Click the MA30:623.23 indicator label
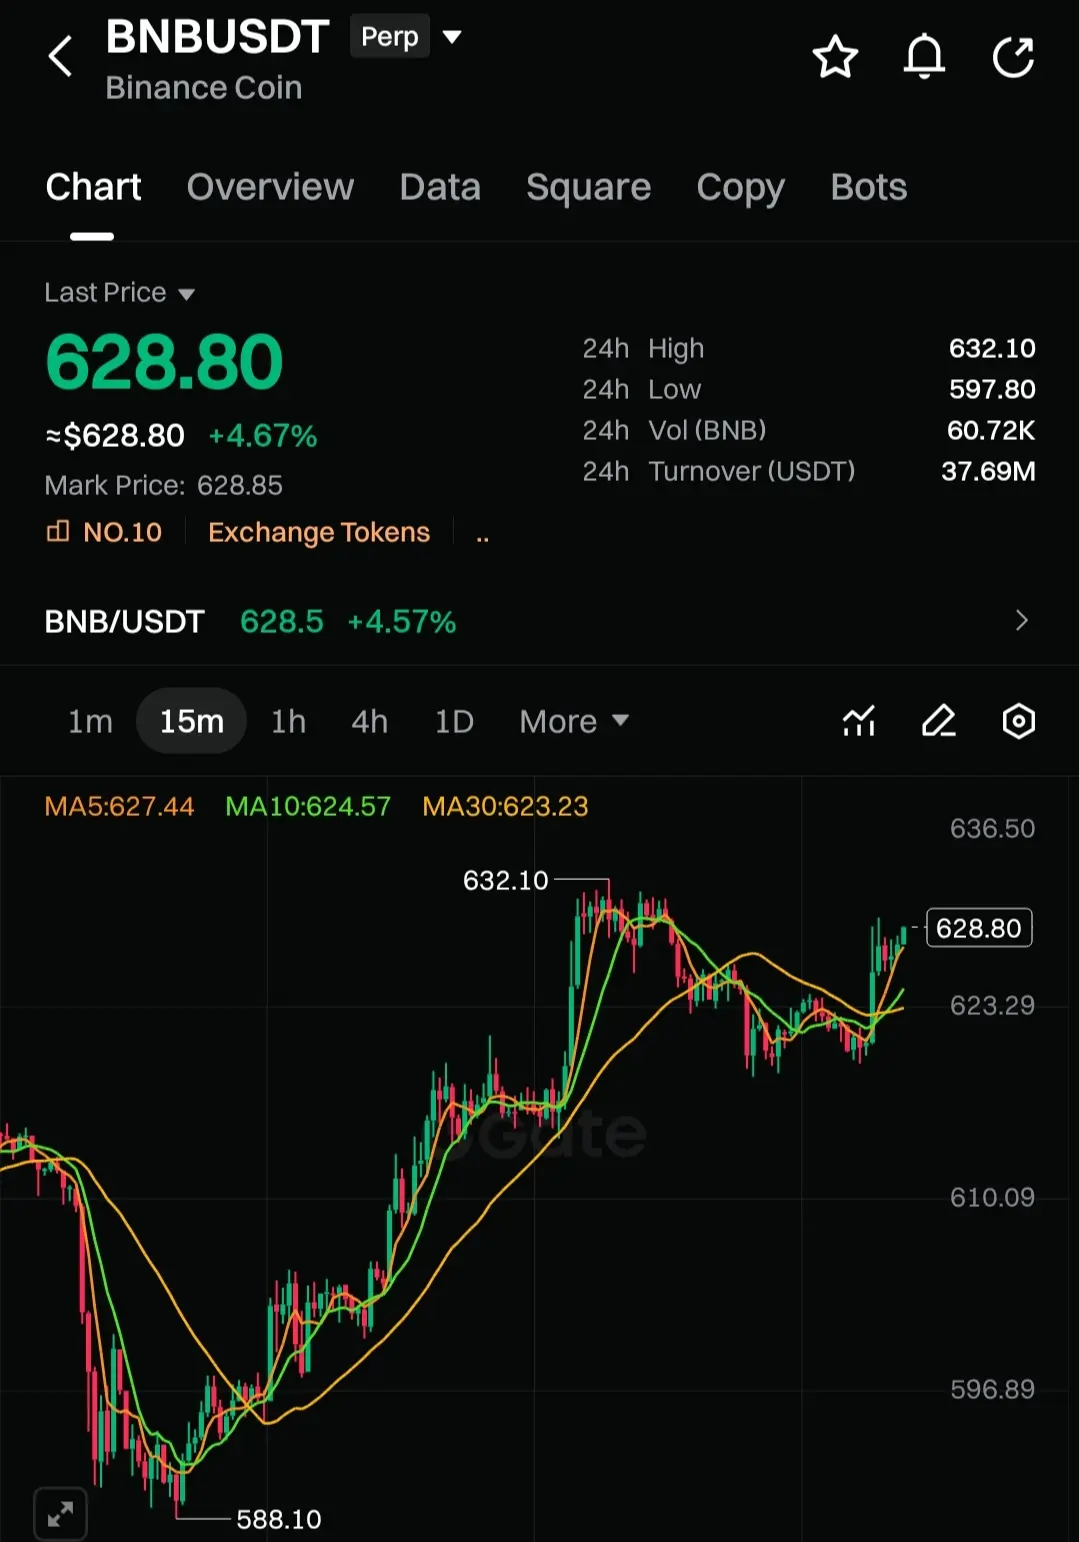The image size is (1079, 1542). pyautogui.click(x=505, y=806)
